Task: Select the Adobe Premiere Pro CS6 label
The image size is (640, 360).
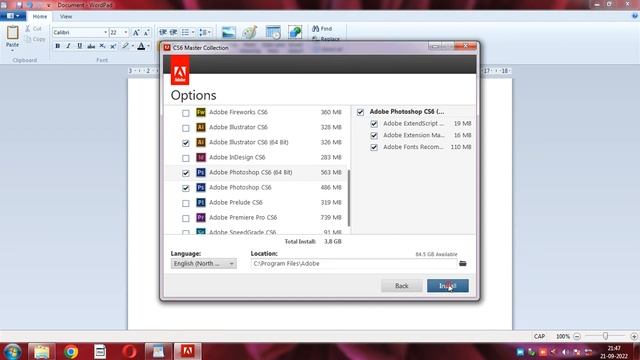Action: [x=243, y=217]
